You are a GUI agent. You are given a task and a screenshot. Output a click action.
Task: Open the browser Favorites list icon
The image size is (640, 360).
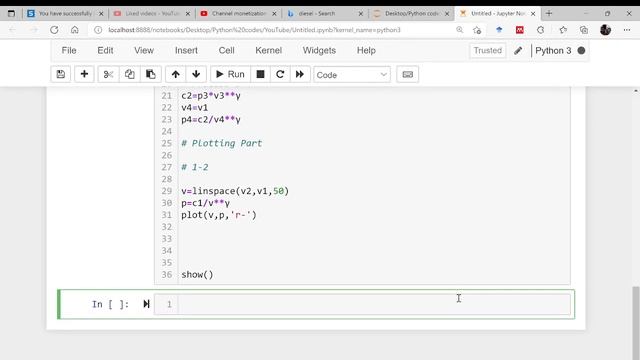(x=563, y=30)
